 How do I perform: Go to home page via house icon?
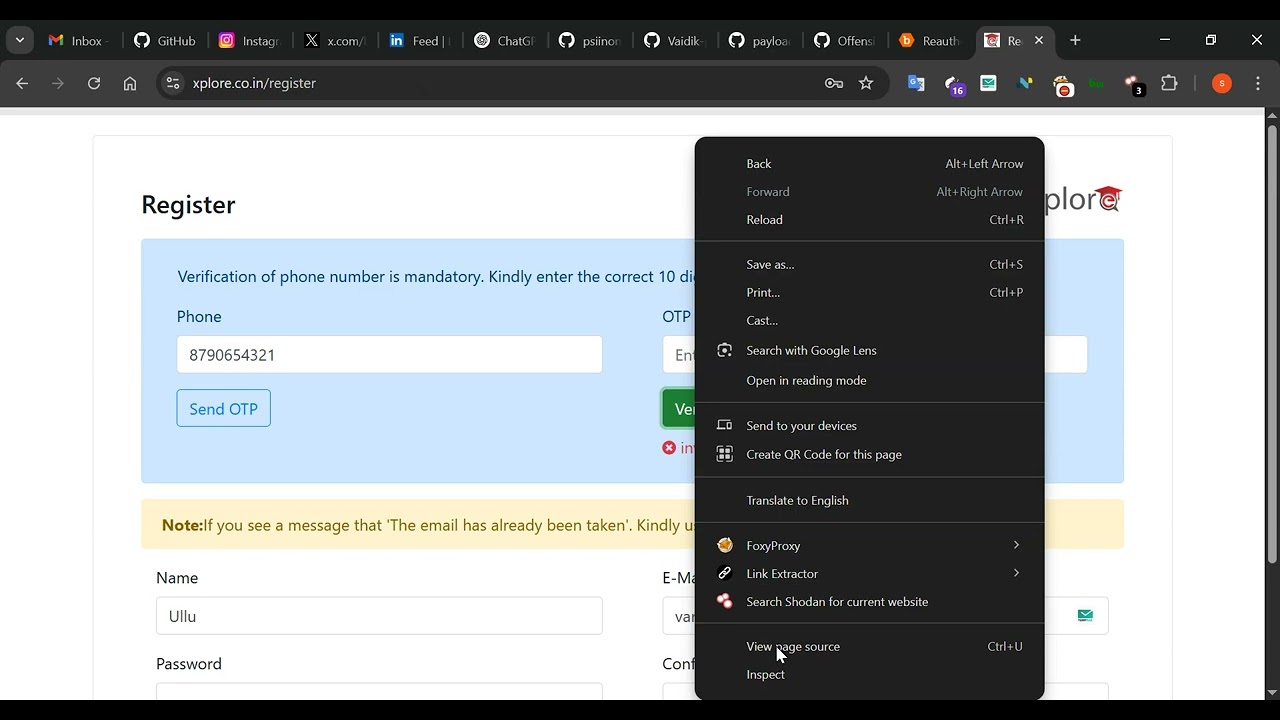pos(130,84)
